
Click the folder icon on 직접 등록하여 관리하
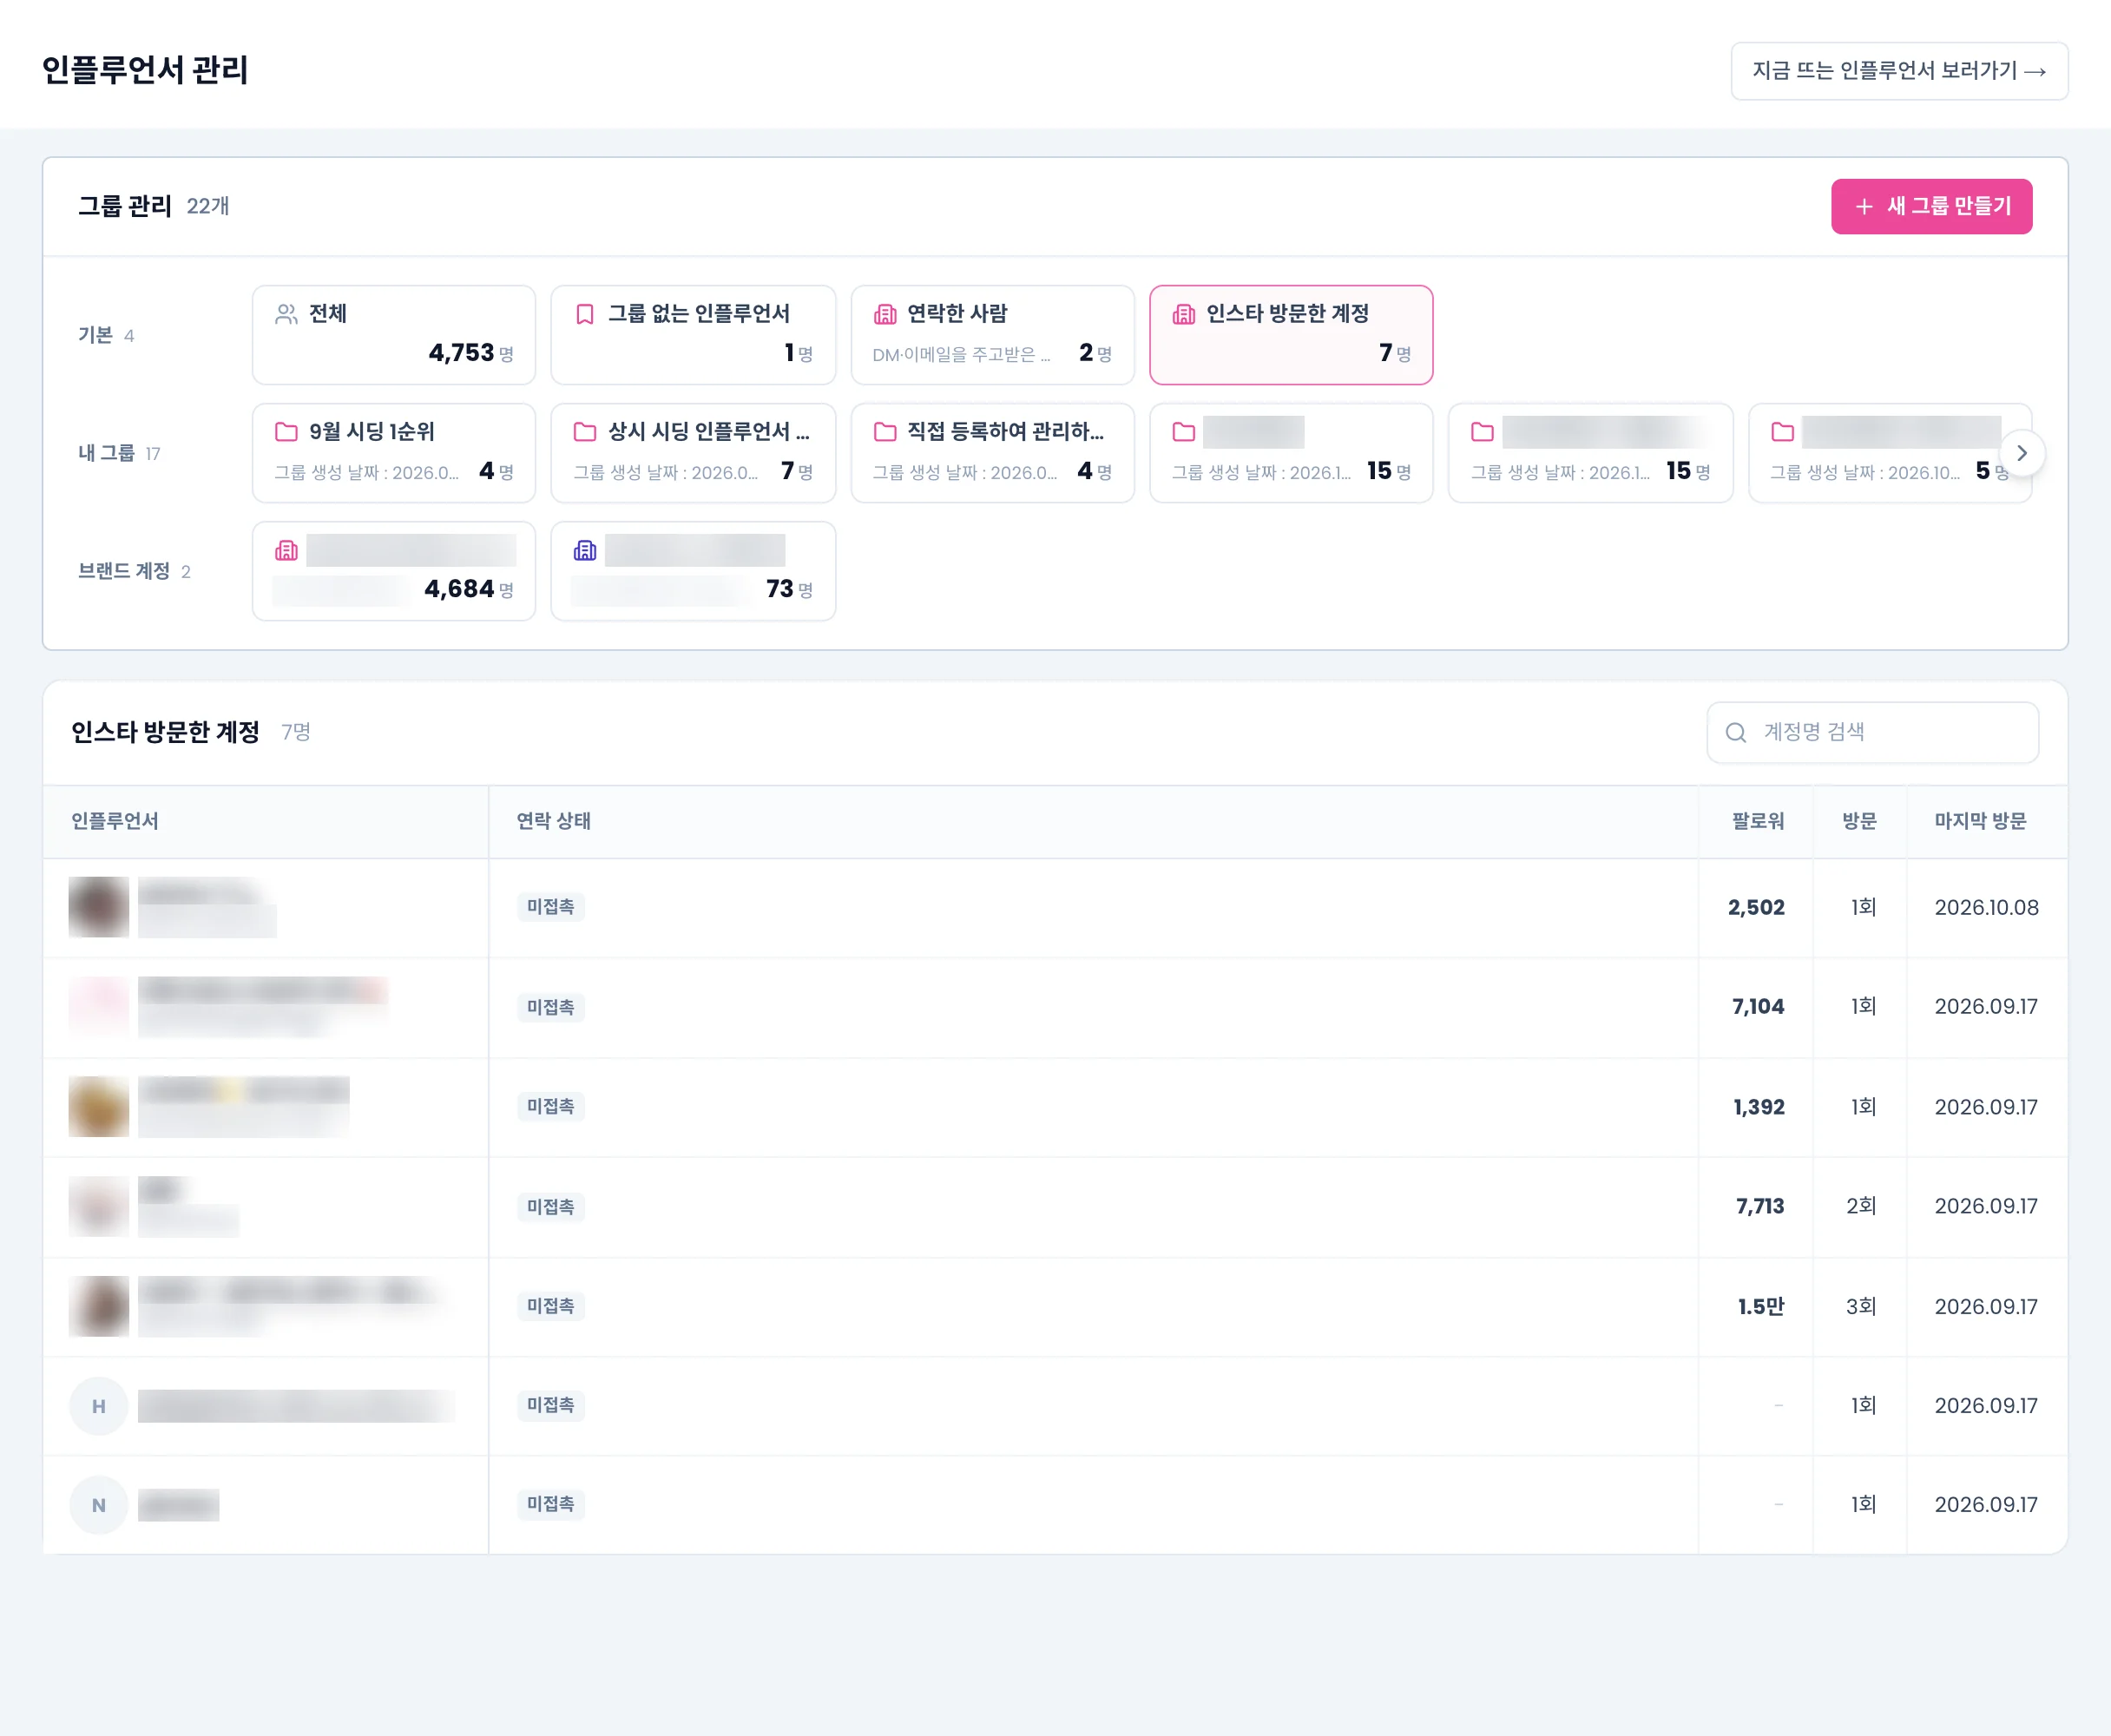pos(885,432)
